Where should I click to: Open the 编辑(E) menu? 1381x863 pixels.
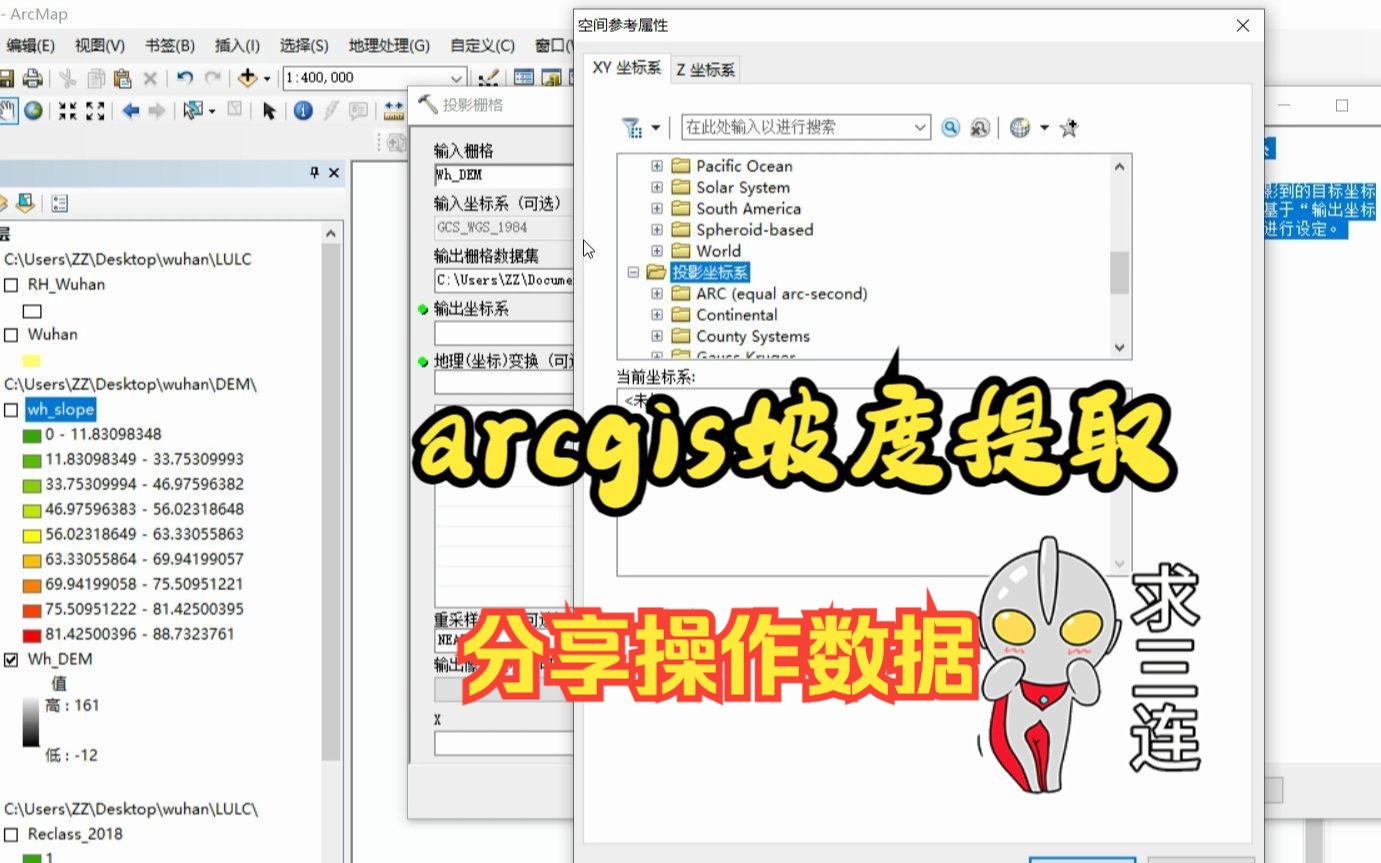click(x=29, y=46)
